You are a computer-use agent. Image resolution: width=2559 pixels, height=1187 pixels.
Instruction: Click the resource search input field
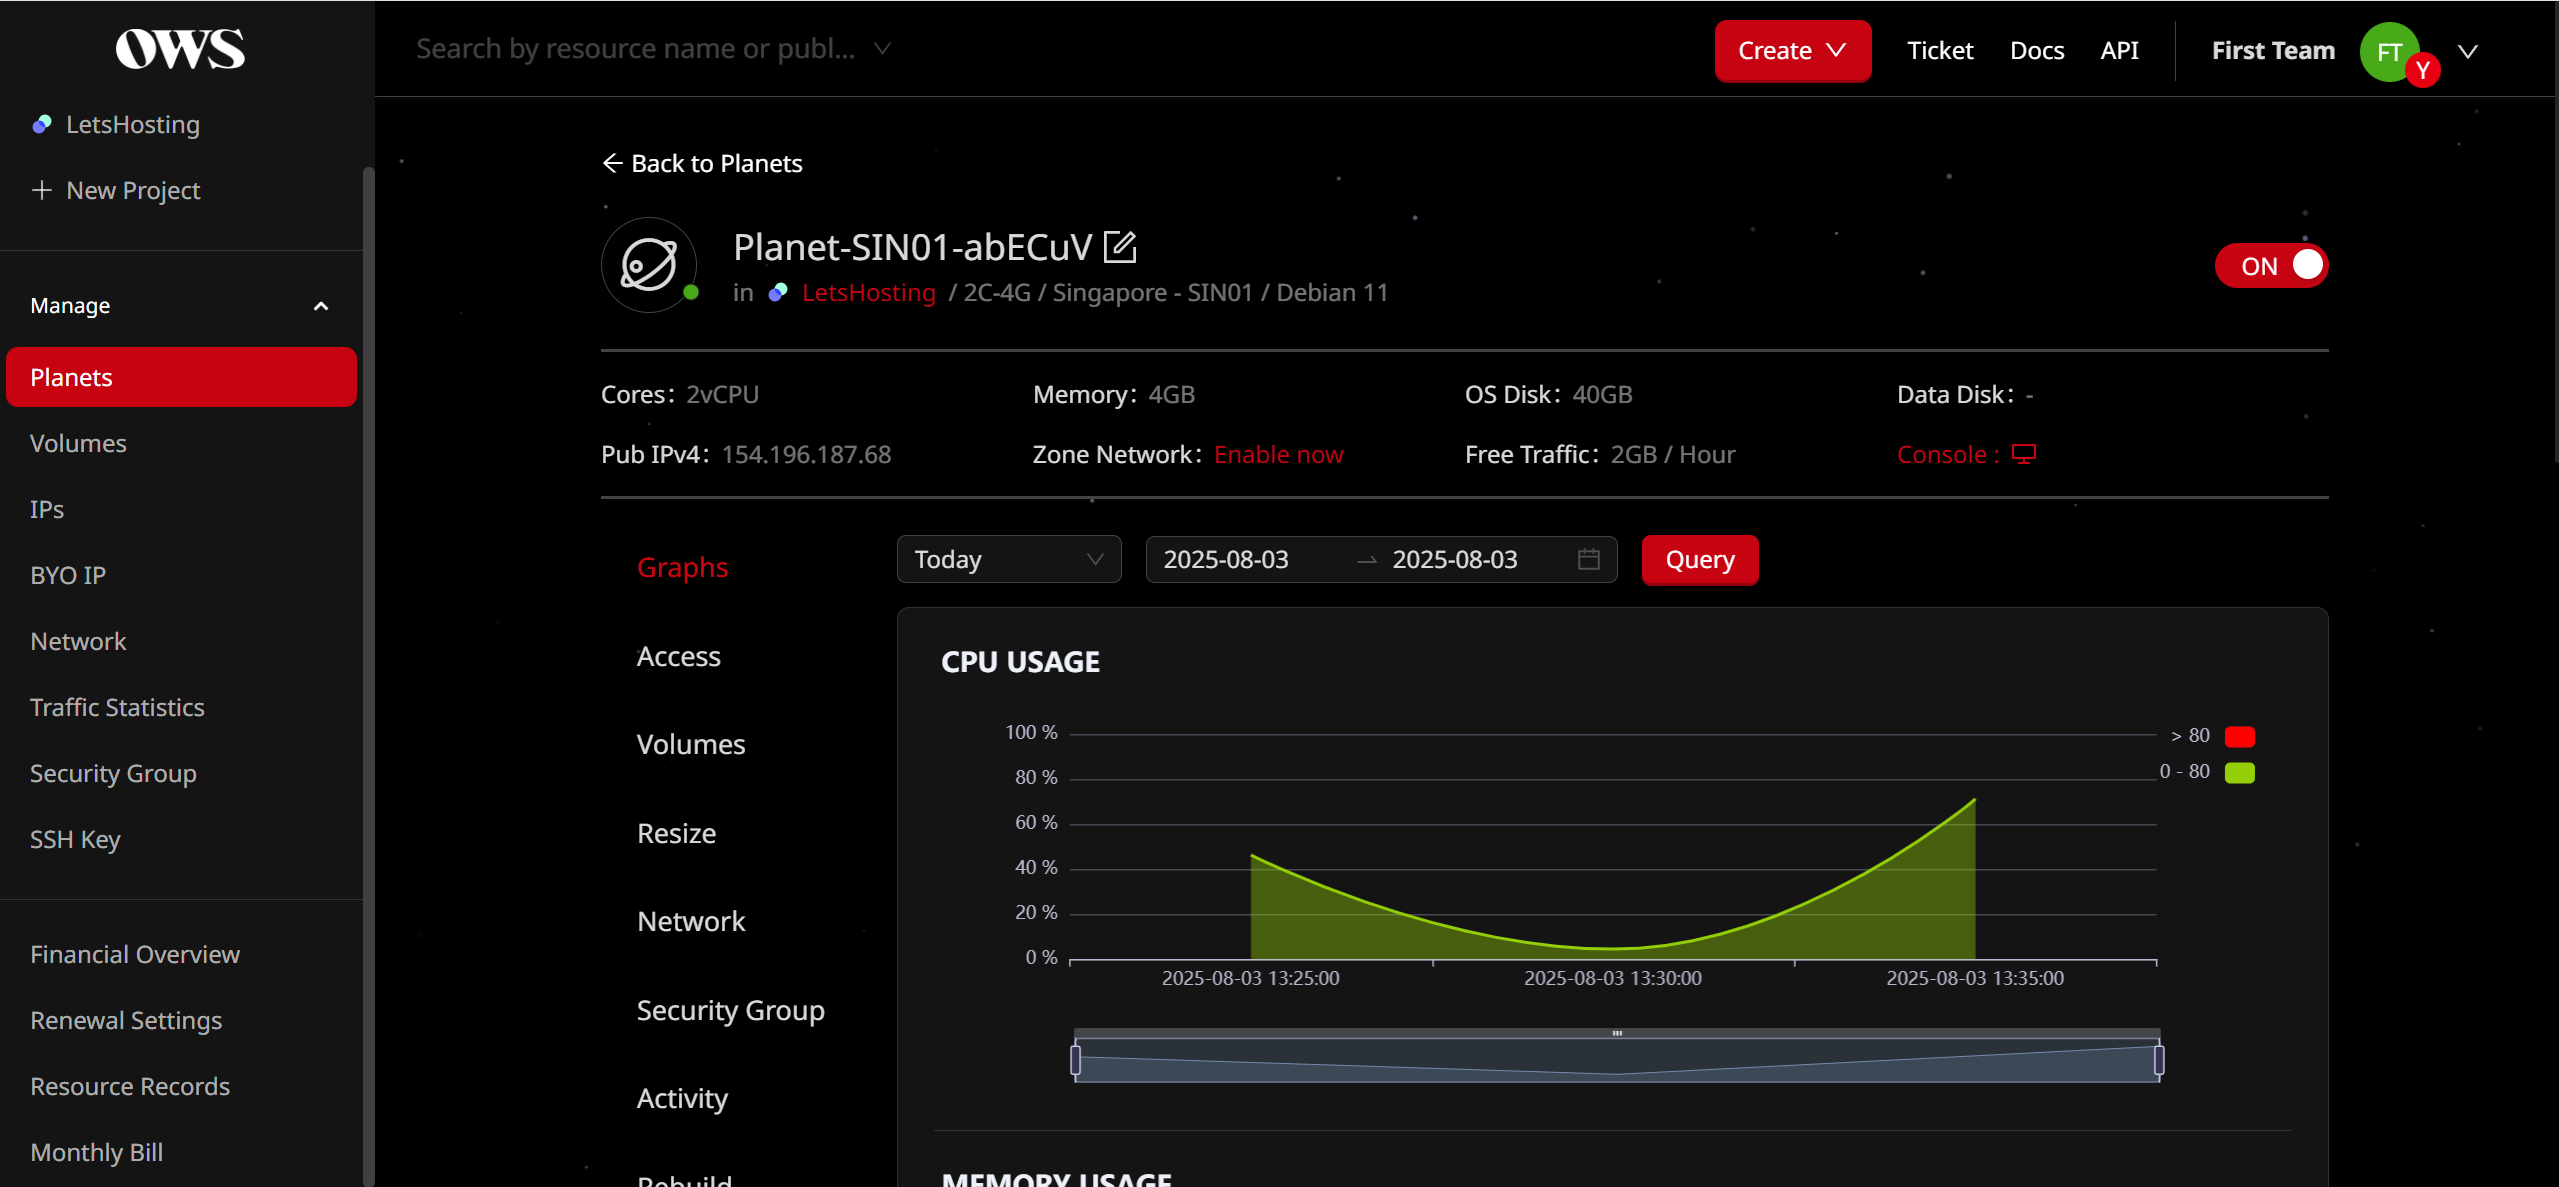tap(636, 48)
